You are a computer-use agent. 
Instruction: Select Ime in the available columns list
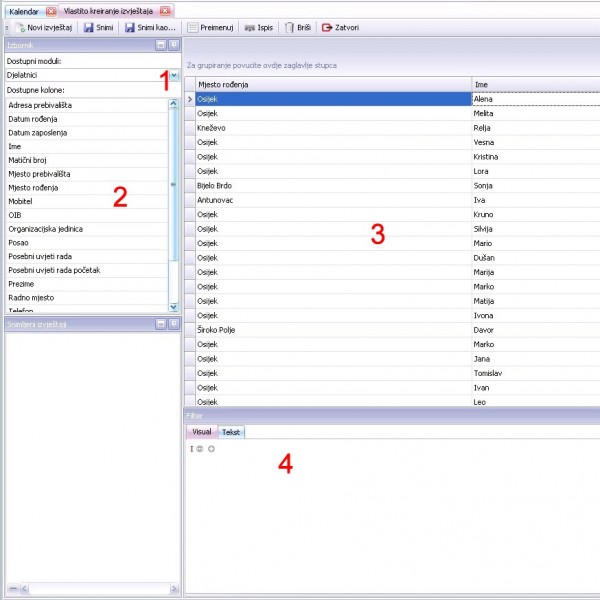point(87,147)
